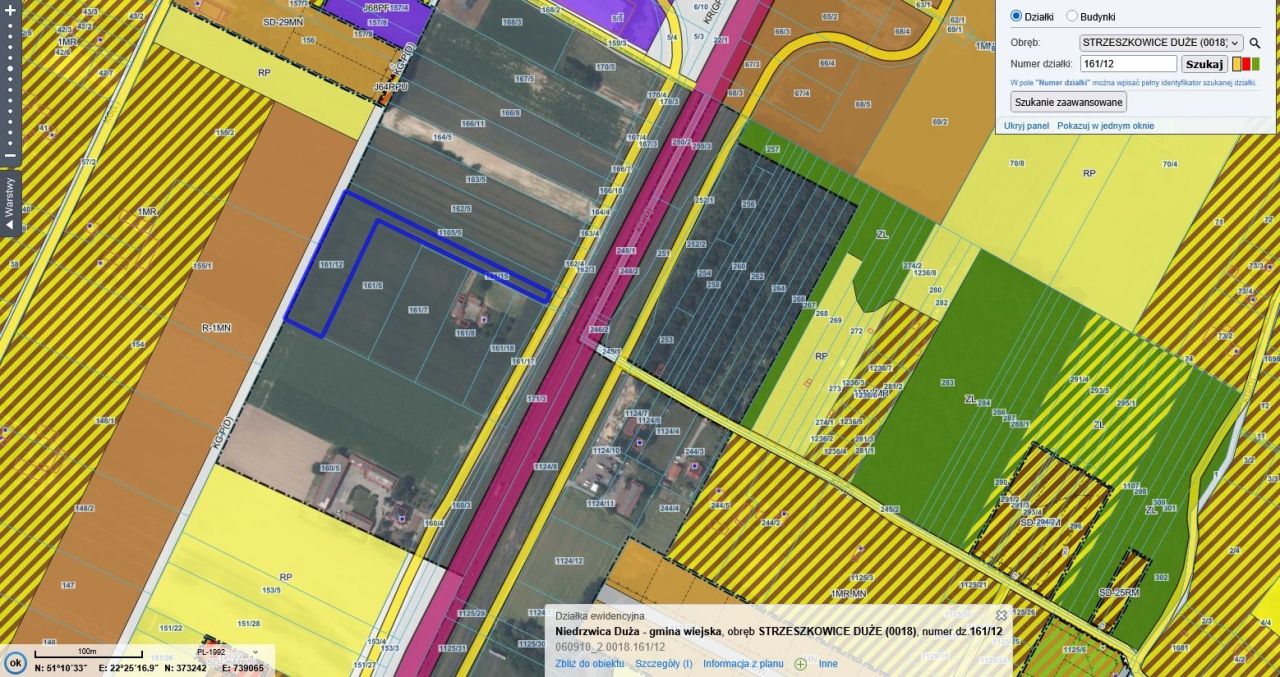The width and height of the screenshot is (1280, 677).
Task: Click parcel label 161/12 on the map
Action: 331,264
